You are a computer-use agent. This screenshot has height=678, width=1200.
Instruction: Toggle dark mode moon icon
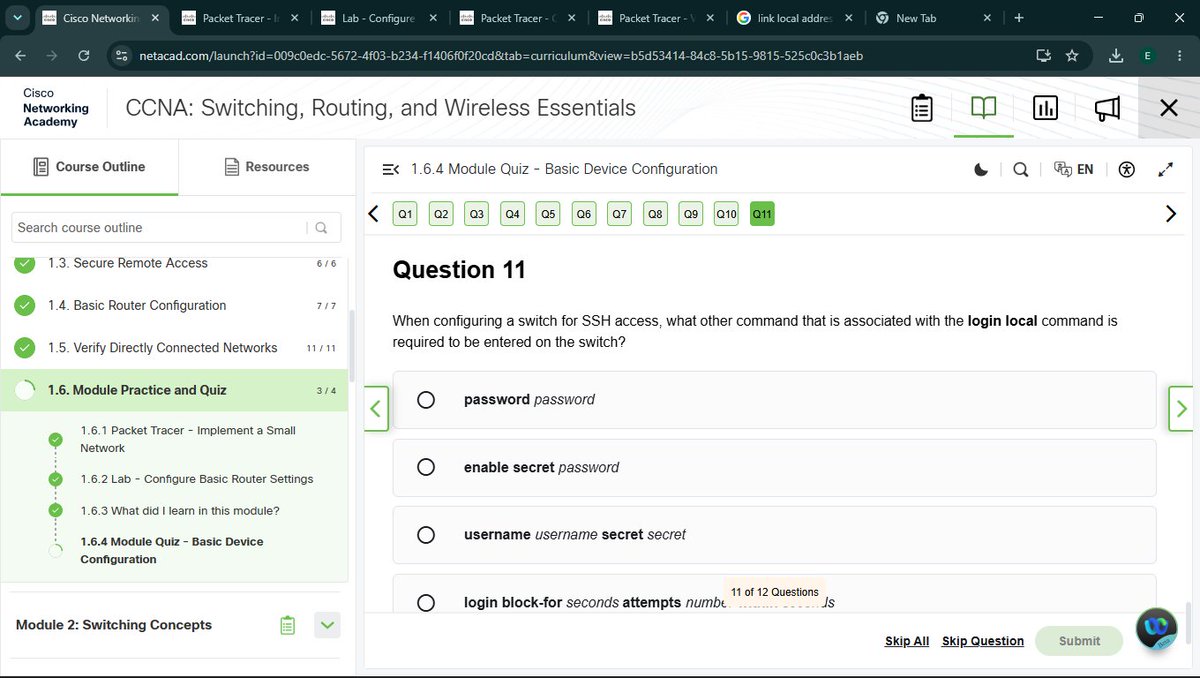[x=981, y=170]
